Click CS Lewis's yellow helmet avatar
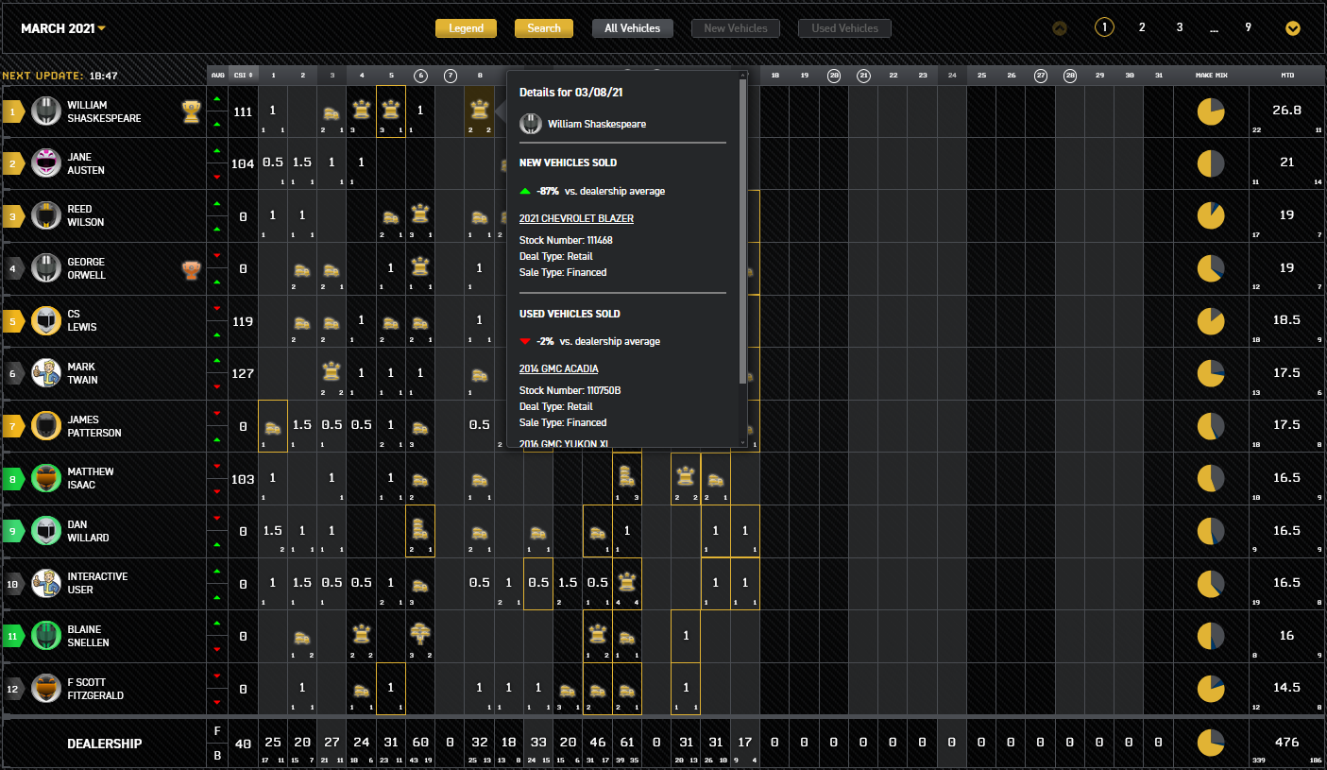 pos(46,320)
